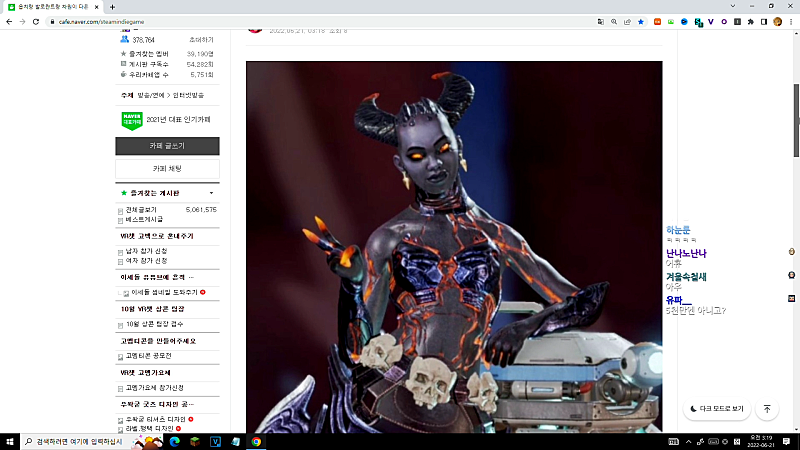The image size is (800, 450).
Task: Click the page zoom magnifier icon
Action: coord(614,22)
